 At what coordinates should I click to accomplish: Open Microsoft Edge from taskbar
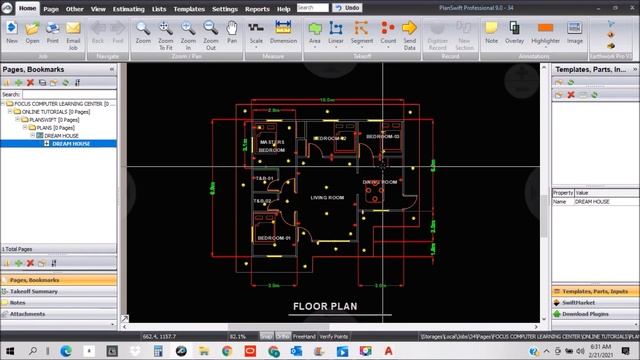pyautogui.click(x=66, y=351)
